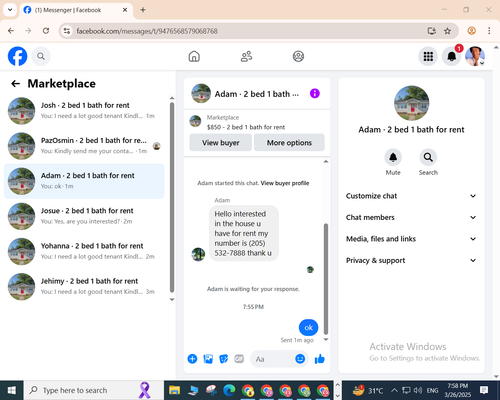Open File Explorer from taskbar
Screen dimensions: 500x400
[x=174, y=390]
